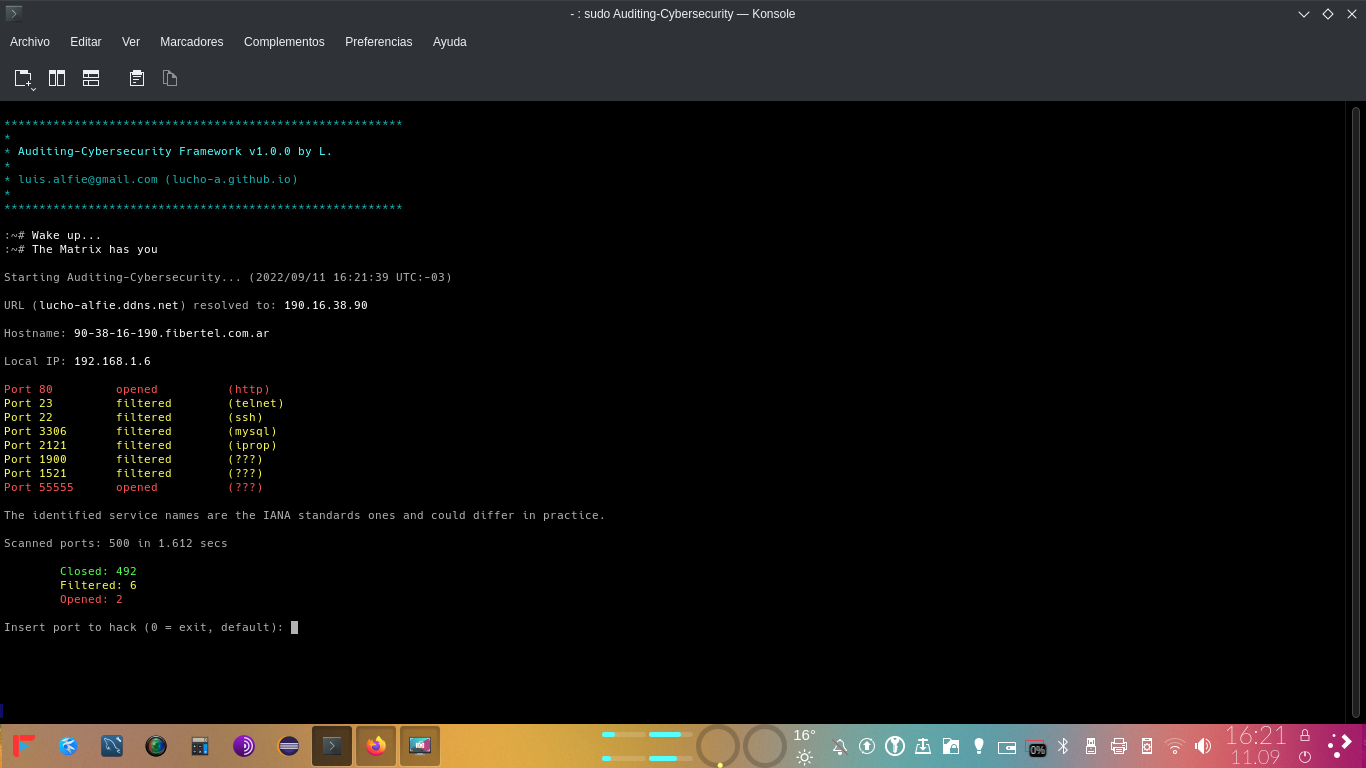Image resolution: width=1366 pixels, height=768 pixels.
Task: Select the split view top/bottom icon
Action: pos(91,78)
